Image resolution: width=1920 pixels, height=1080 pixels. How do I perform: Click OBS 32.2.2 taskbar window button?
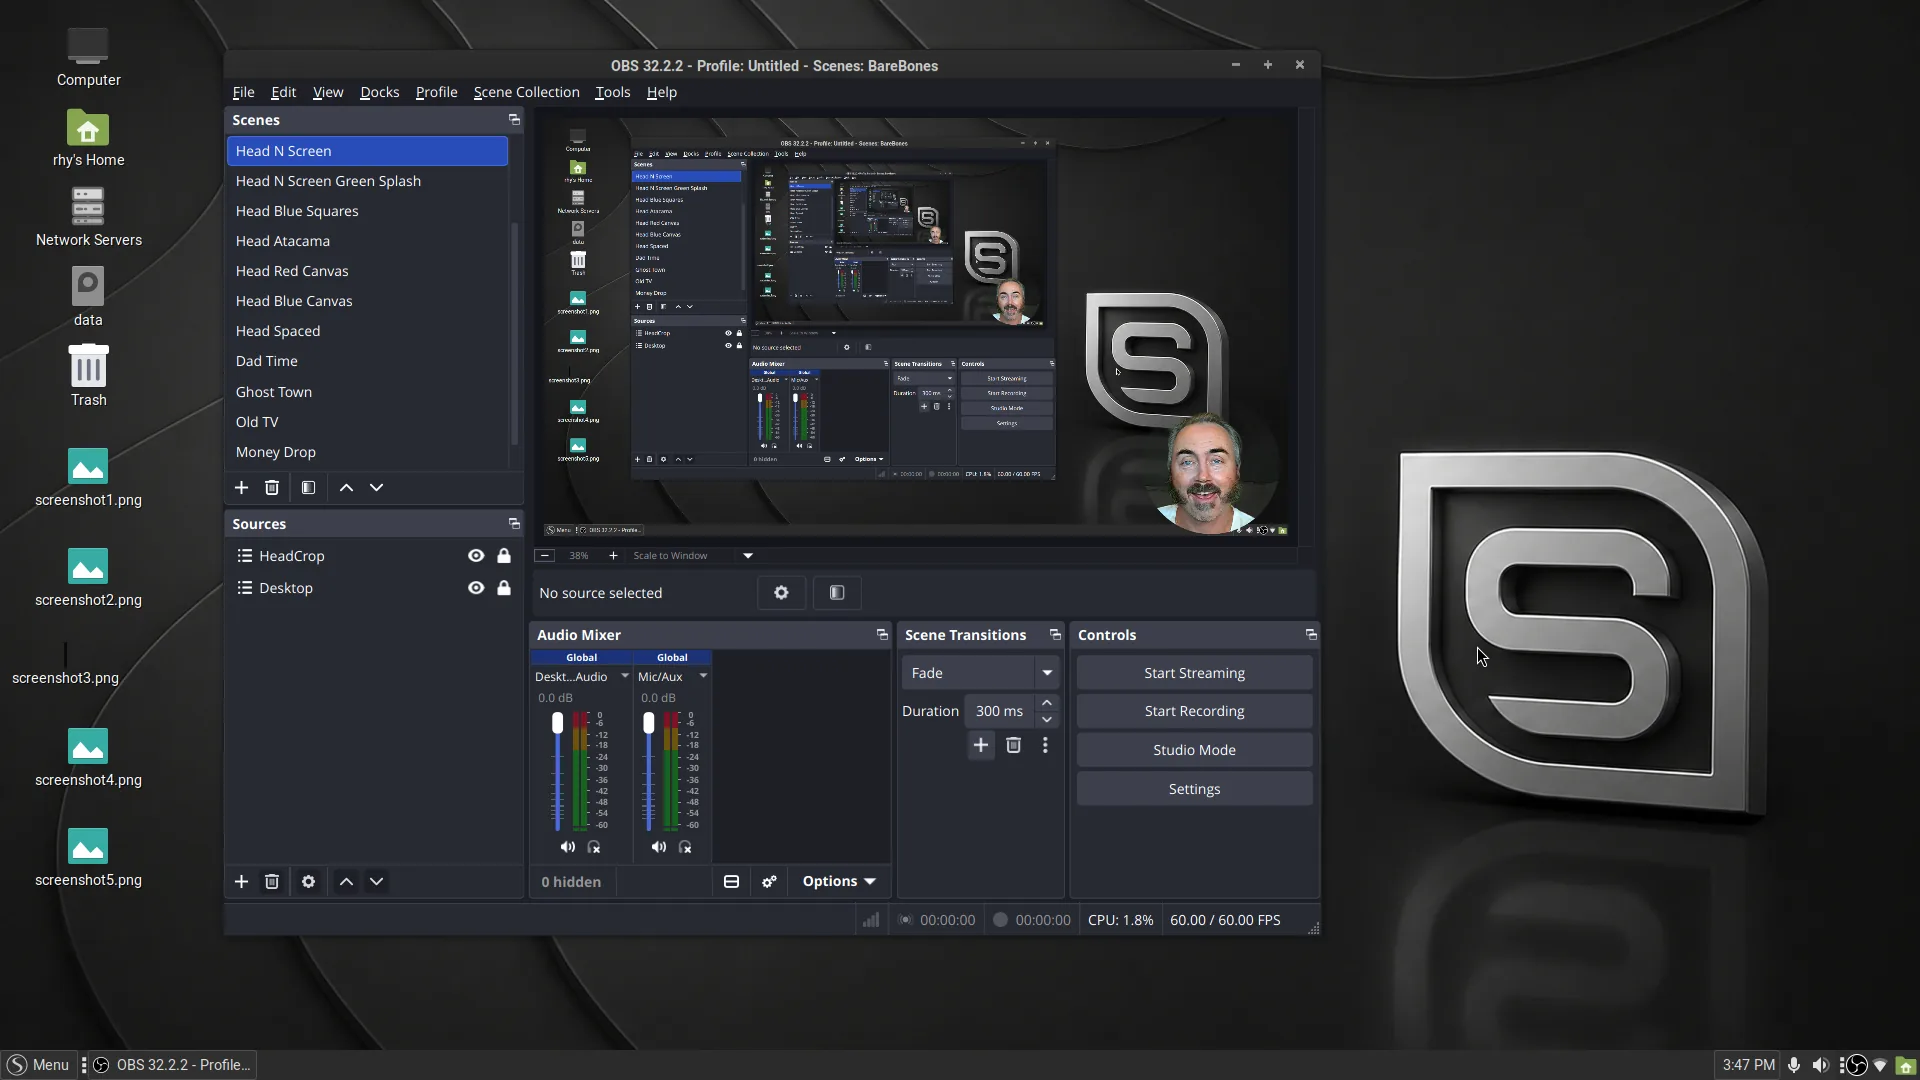173,1065
